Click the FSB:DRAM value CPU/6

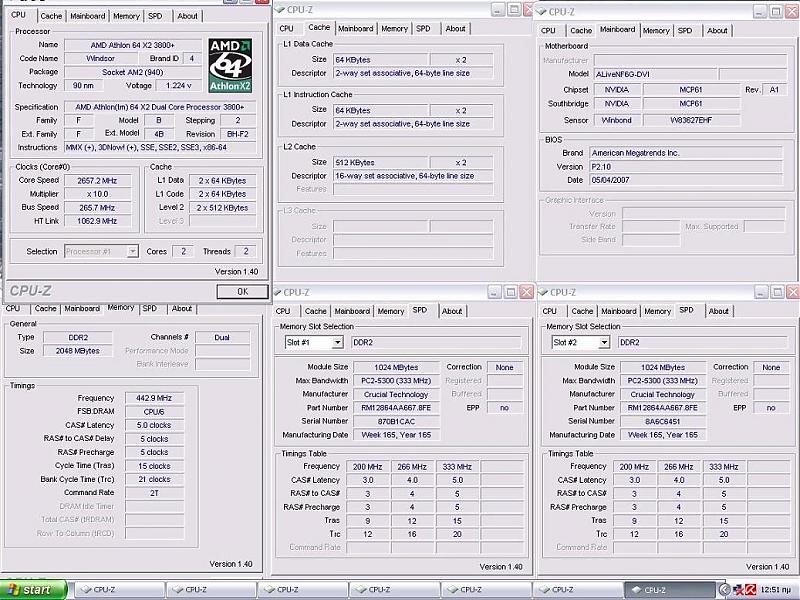click(x=154, y=411)
